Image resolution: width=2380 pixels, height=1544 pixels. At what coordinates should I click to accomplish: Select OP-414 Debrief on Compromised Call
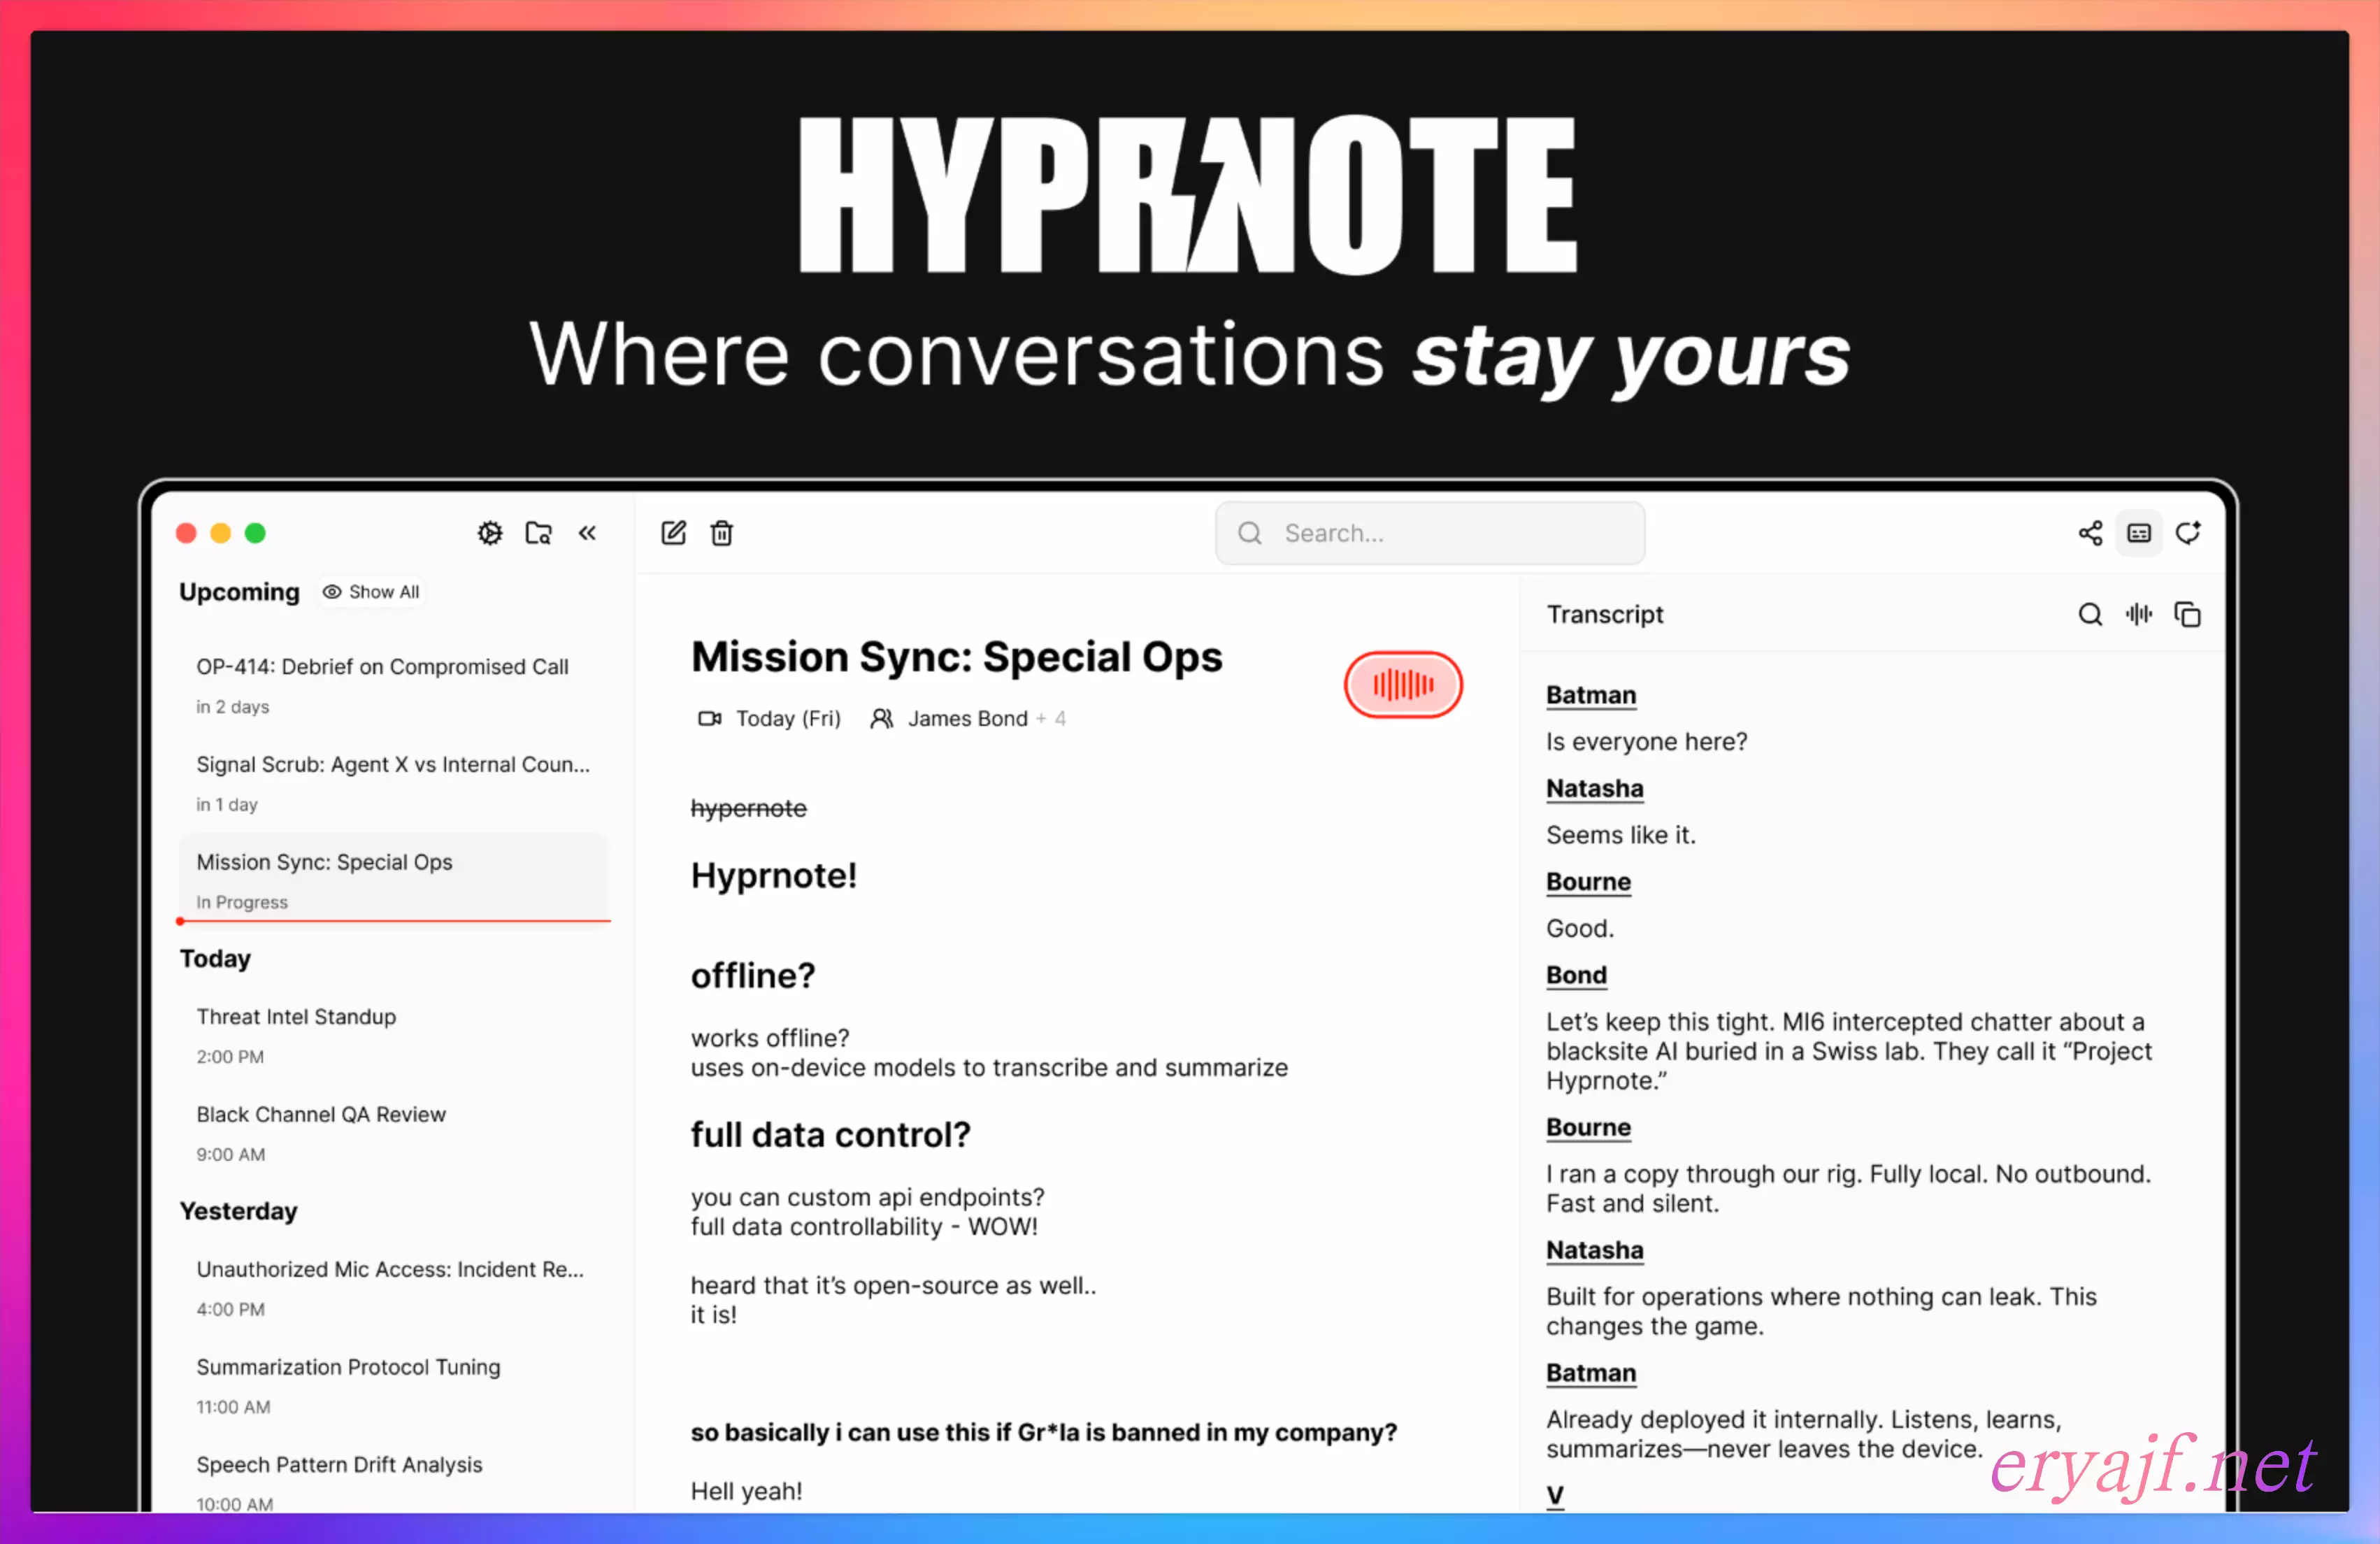click(x=382, y=667)
